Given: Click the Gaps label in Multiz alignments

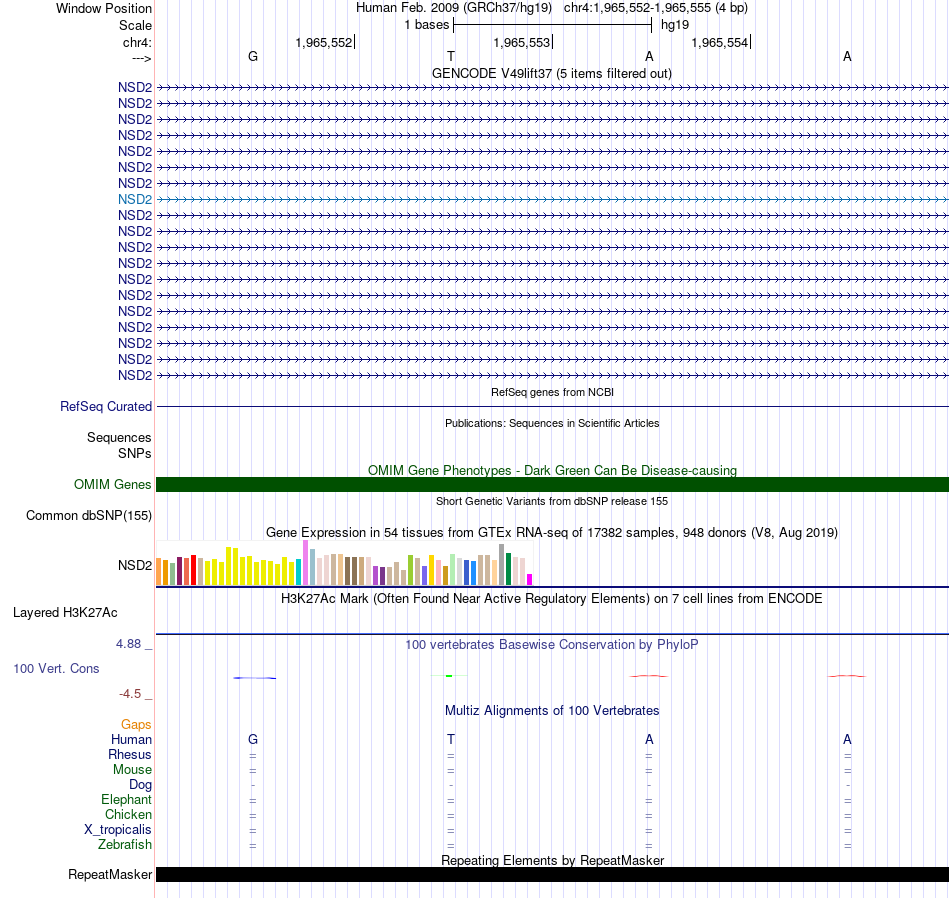Looking at the screenshot, I should coord(136,725).
